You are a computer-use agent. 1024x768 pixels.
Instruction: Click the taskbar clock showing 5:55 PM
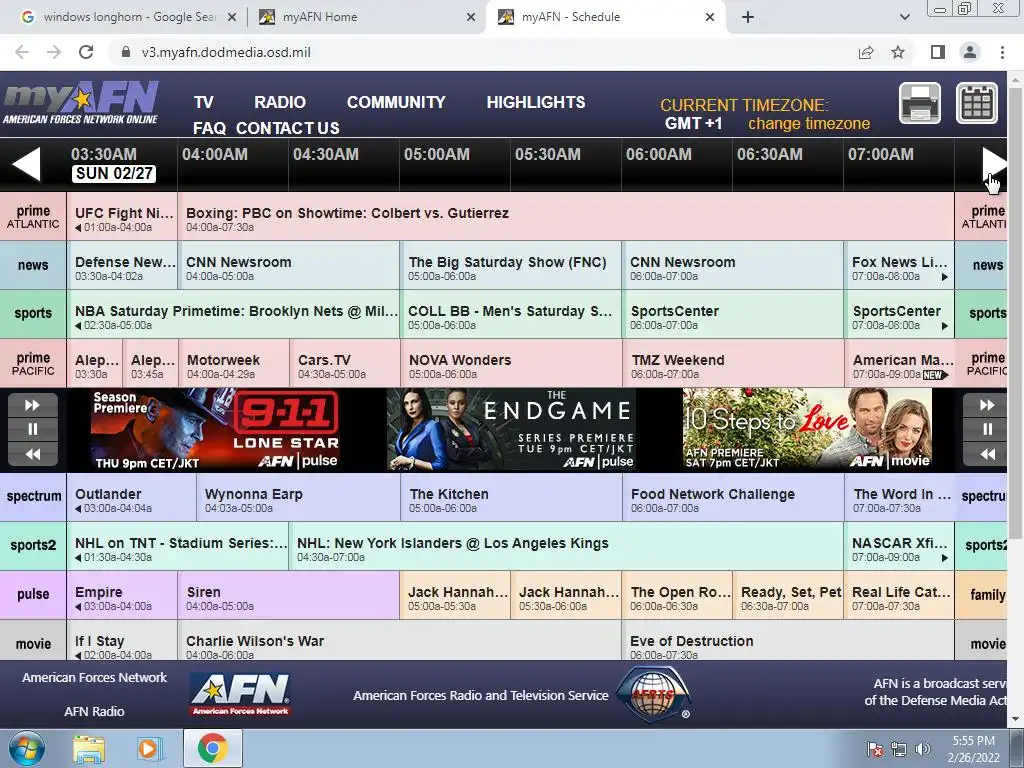coord(974,749)
